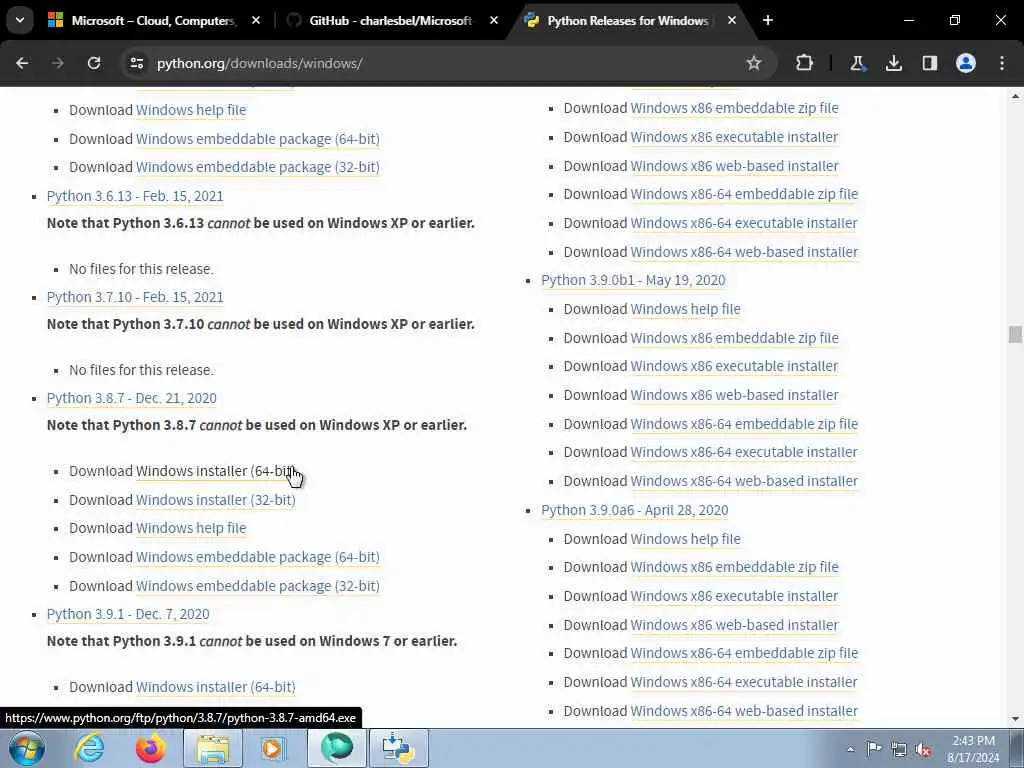Download Python 3.9.0a6 x86 executable installer

734,596
